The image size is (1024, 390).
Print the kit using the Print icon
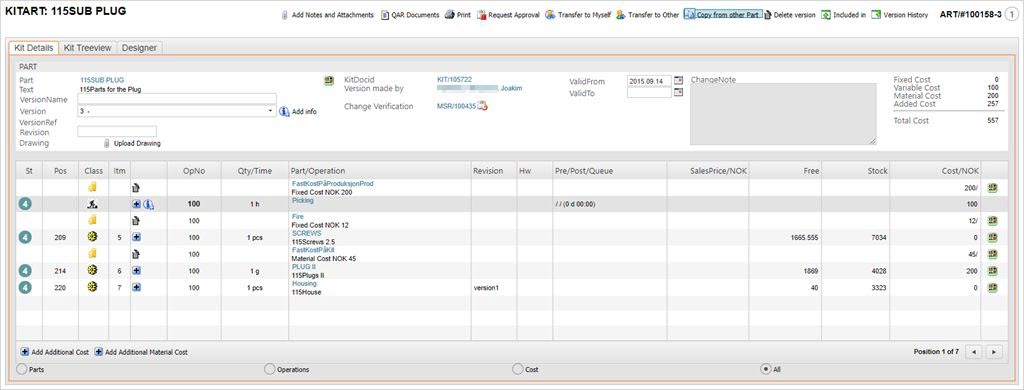click(x=458, y=15)
